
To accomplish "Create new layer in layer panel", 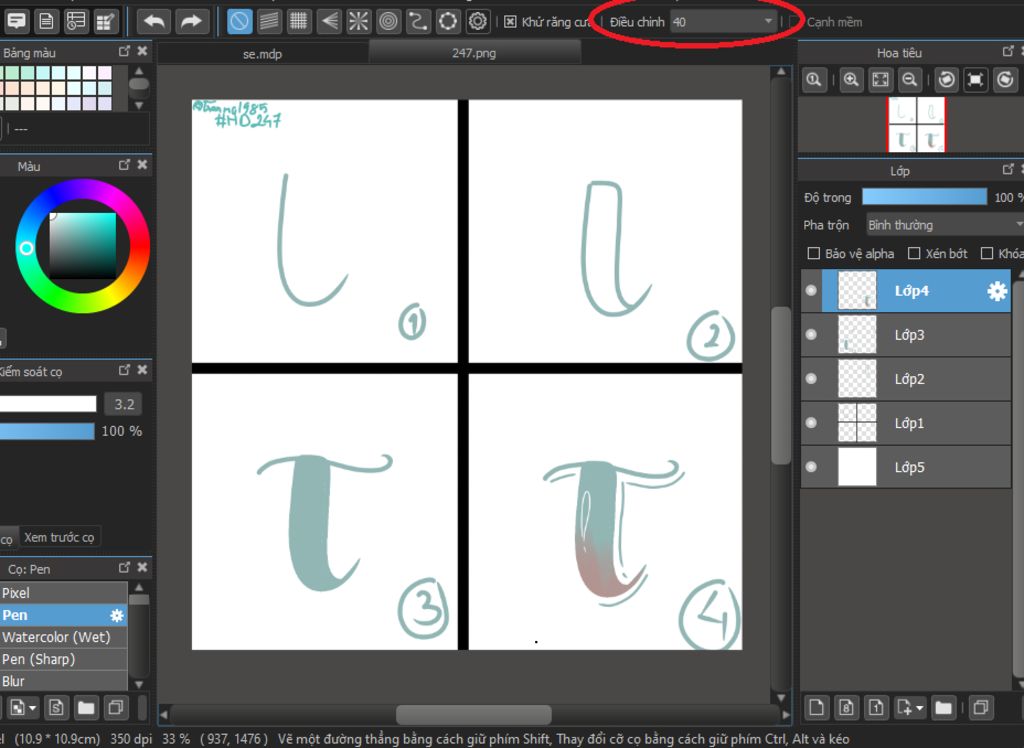I will (x=816, y=707).
